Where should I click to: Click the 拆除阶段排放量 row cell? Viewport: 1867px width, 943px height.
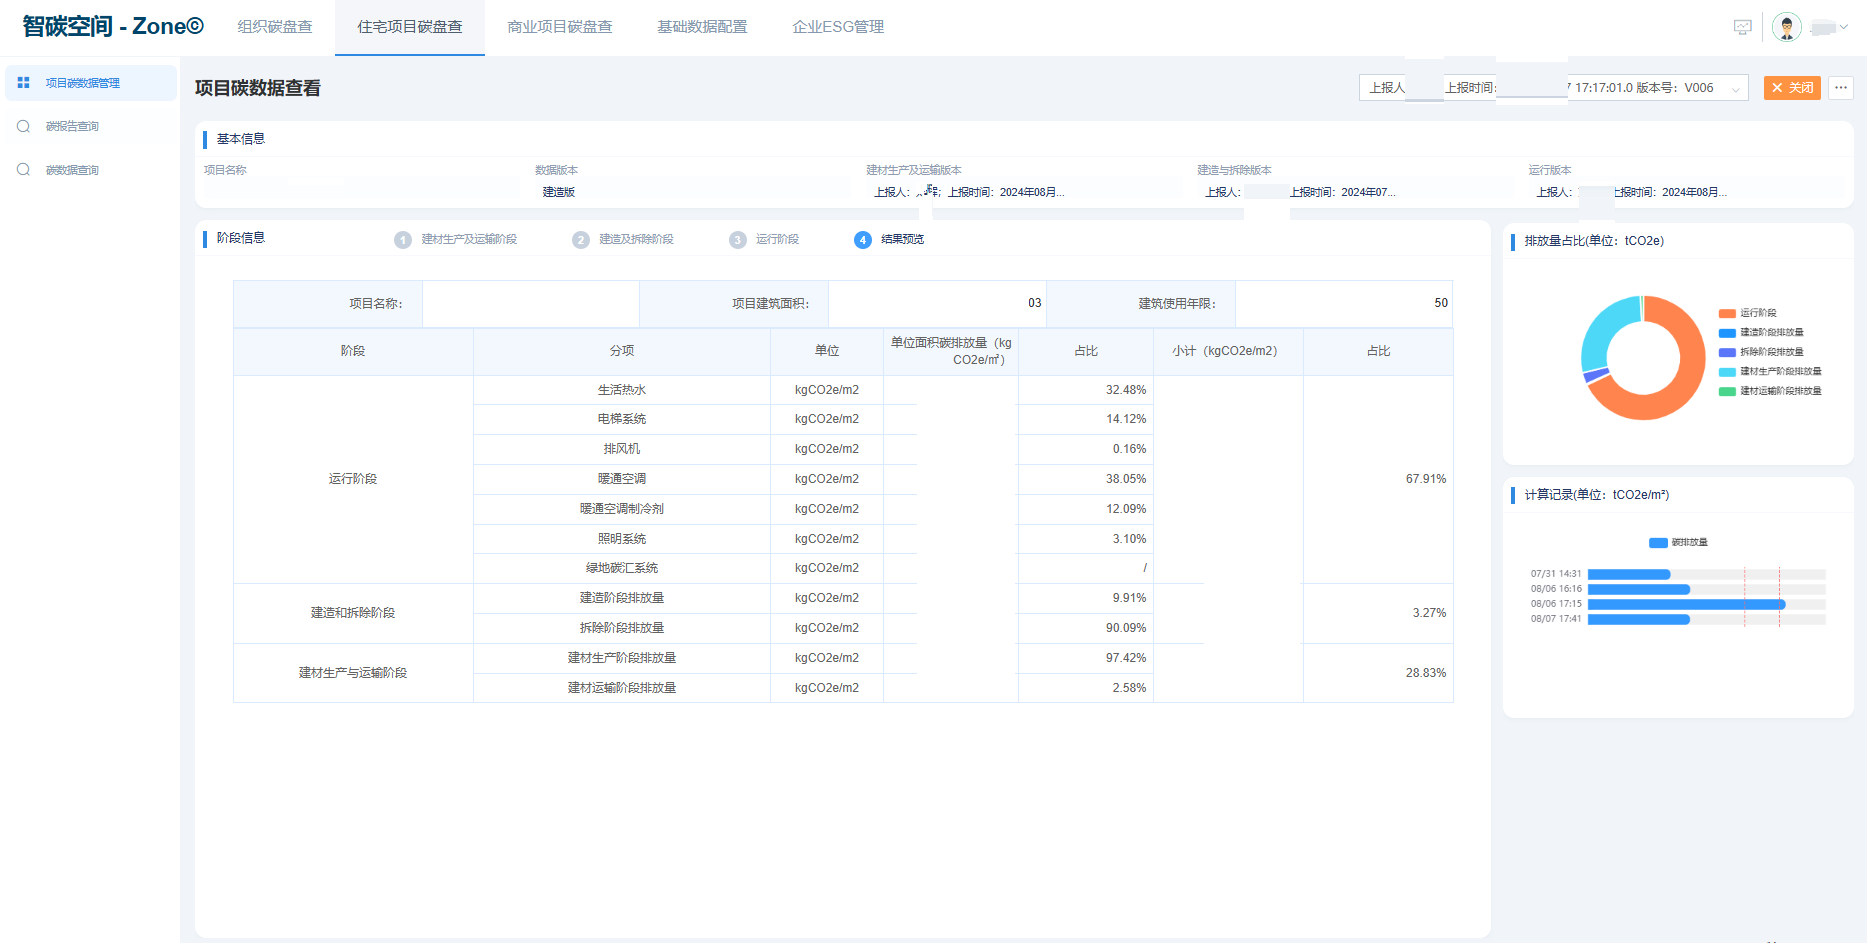click(622, 628)
